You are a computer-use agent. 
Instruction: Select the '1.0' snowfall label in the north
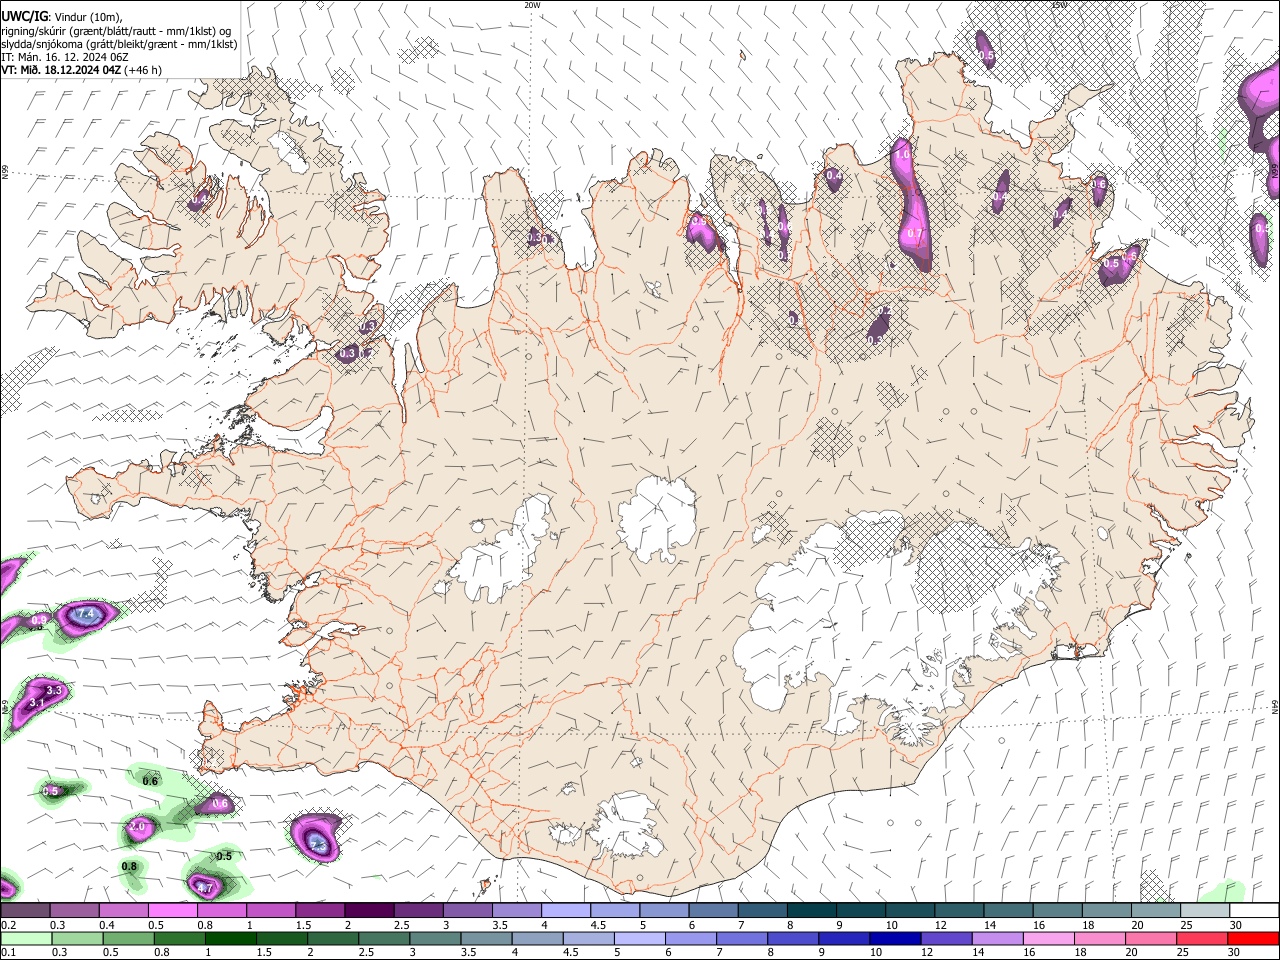pos(902,155)
